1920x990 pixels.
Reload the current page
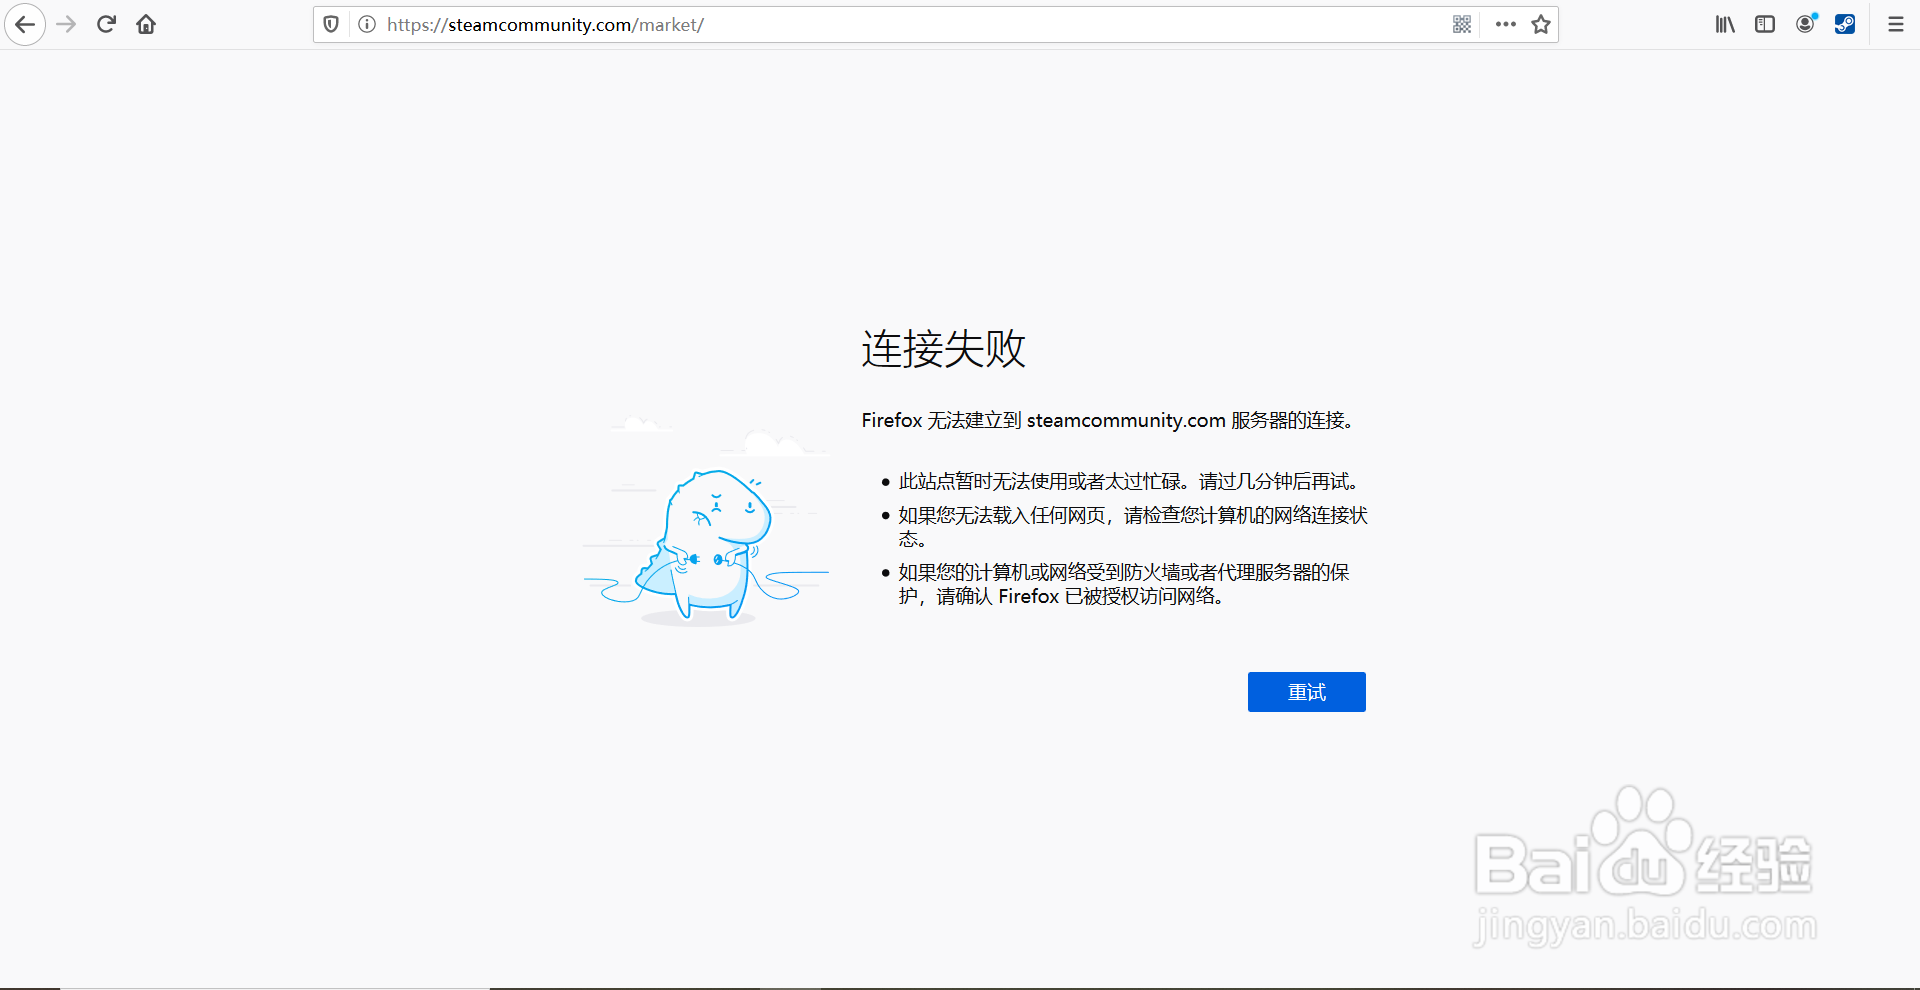pos(106,25)
